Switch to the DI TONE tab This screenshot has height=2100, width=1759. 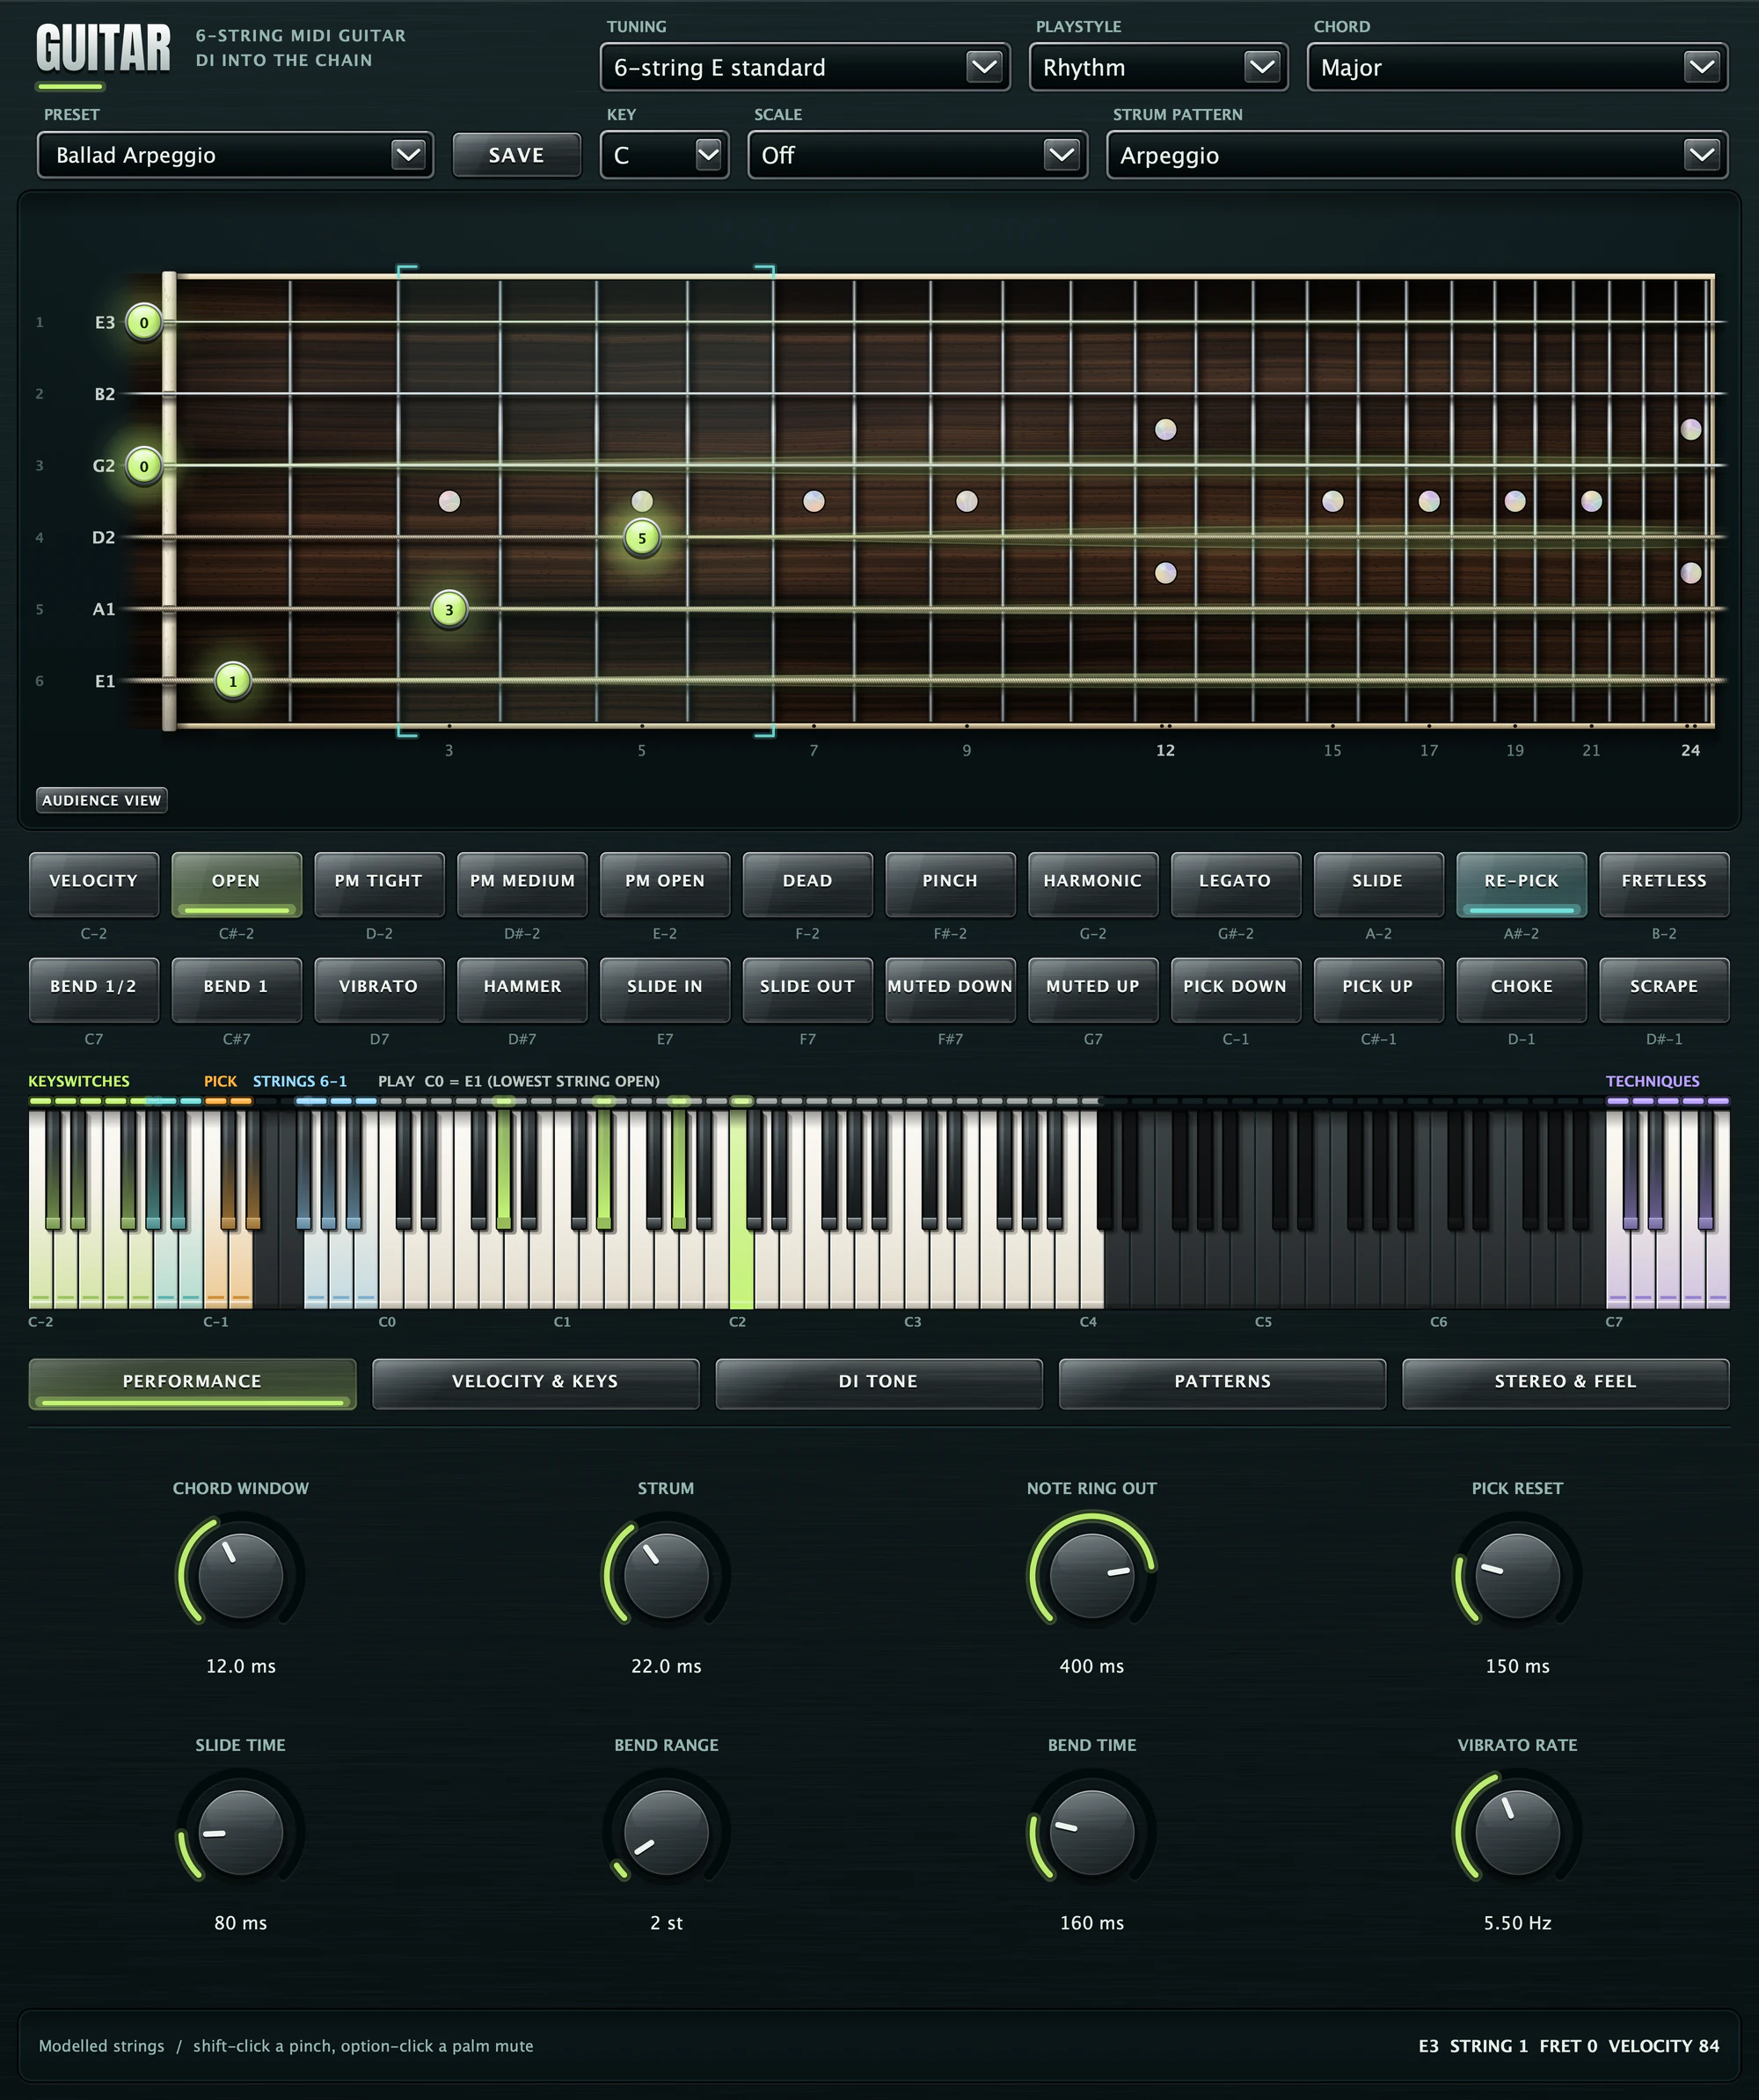pyautogui.click(x=878, y=1383)
